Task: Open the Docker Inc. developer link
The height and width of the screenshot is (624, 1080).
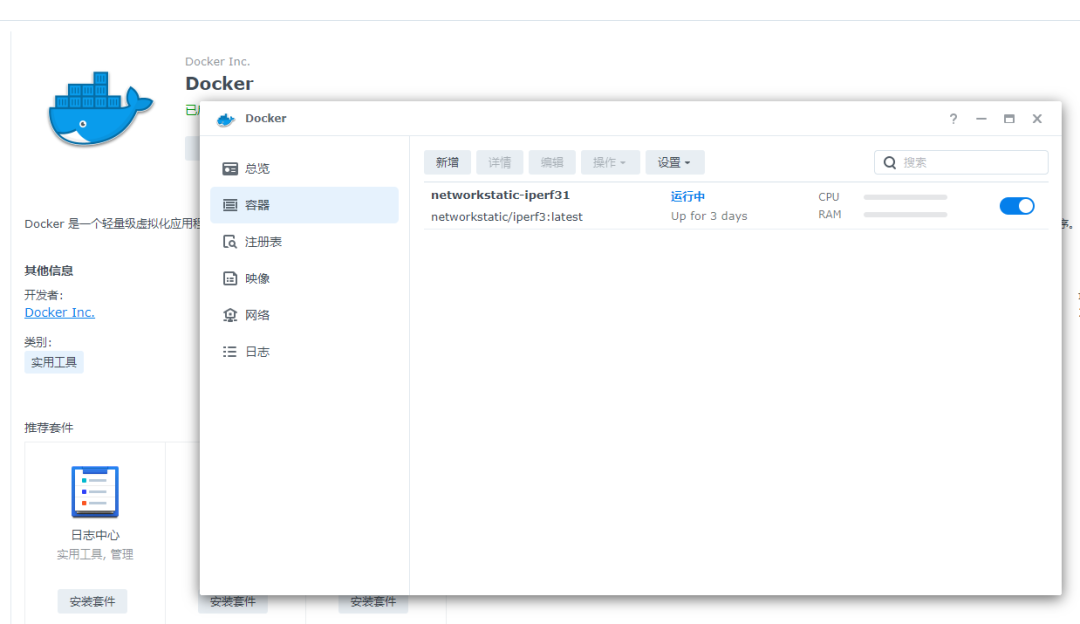Action: (x=60, y=313)
